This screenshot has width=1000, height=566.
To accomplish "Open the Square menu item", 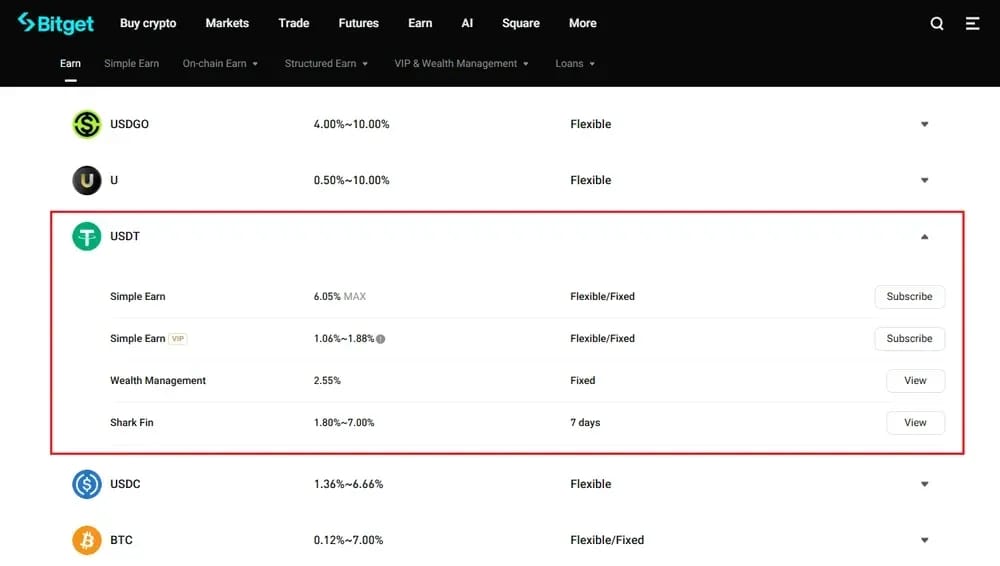I will (520, 23).
